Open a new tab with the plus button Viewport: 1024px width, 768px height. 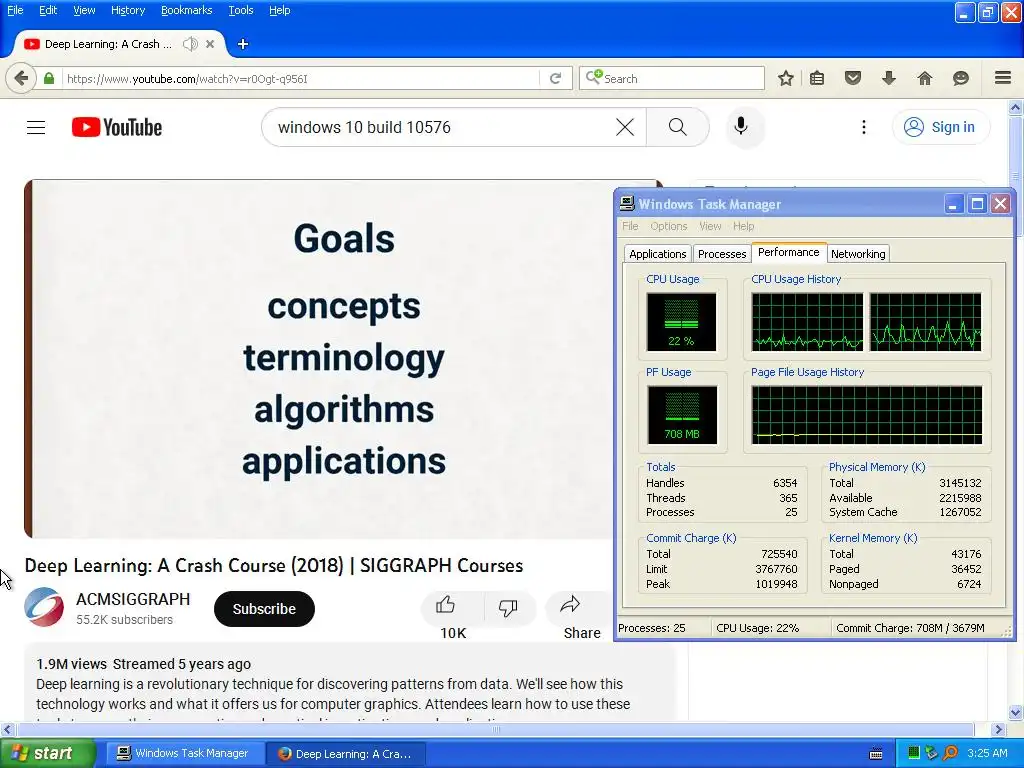[243, 44]
